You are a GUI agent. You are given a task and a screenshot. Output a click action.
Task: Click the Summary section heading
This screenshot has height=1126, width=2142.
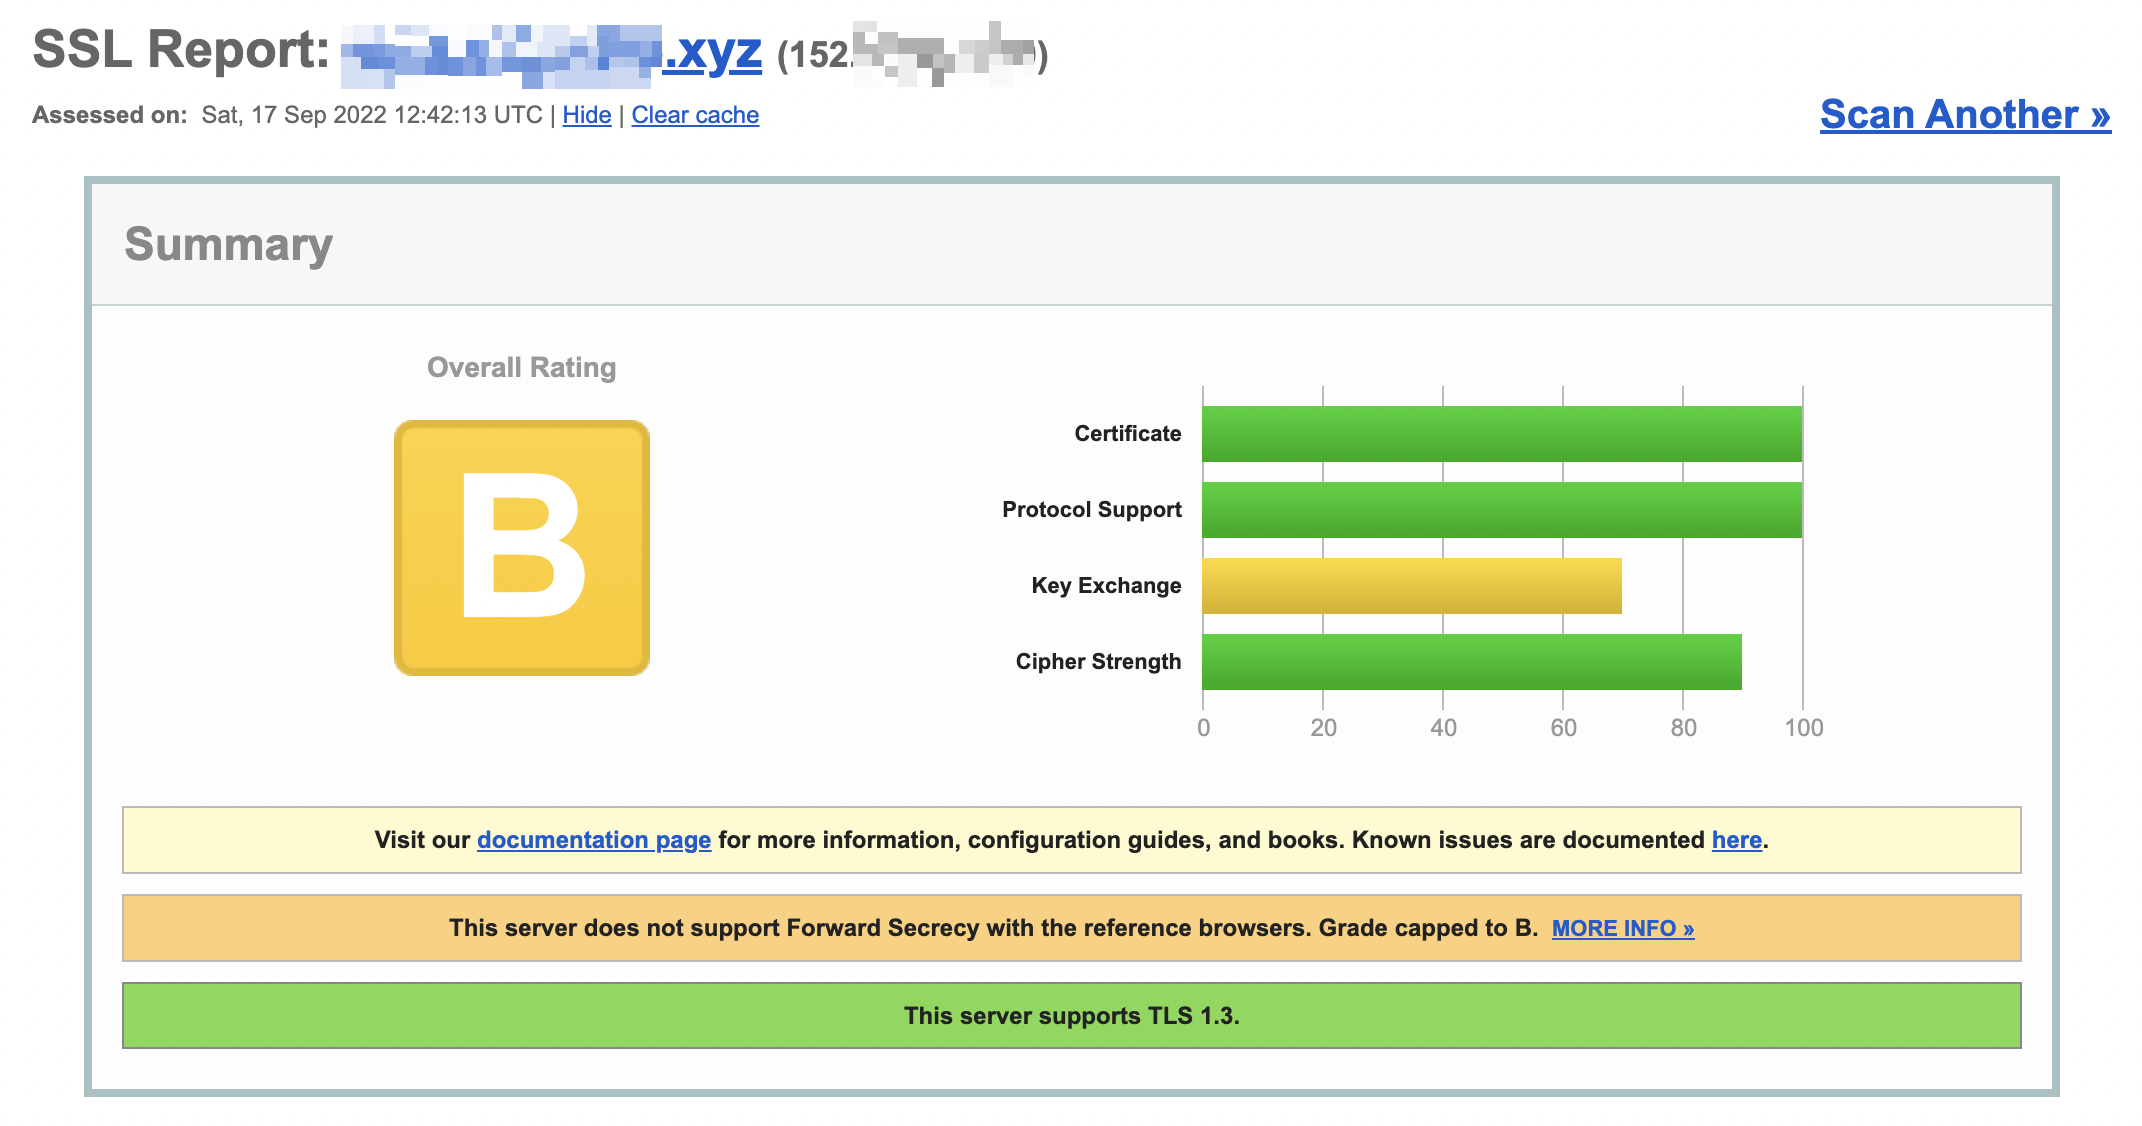pos(228,244)
